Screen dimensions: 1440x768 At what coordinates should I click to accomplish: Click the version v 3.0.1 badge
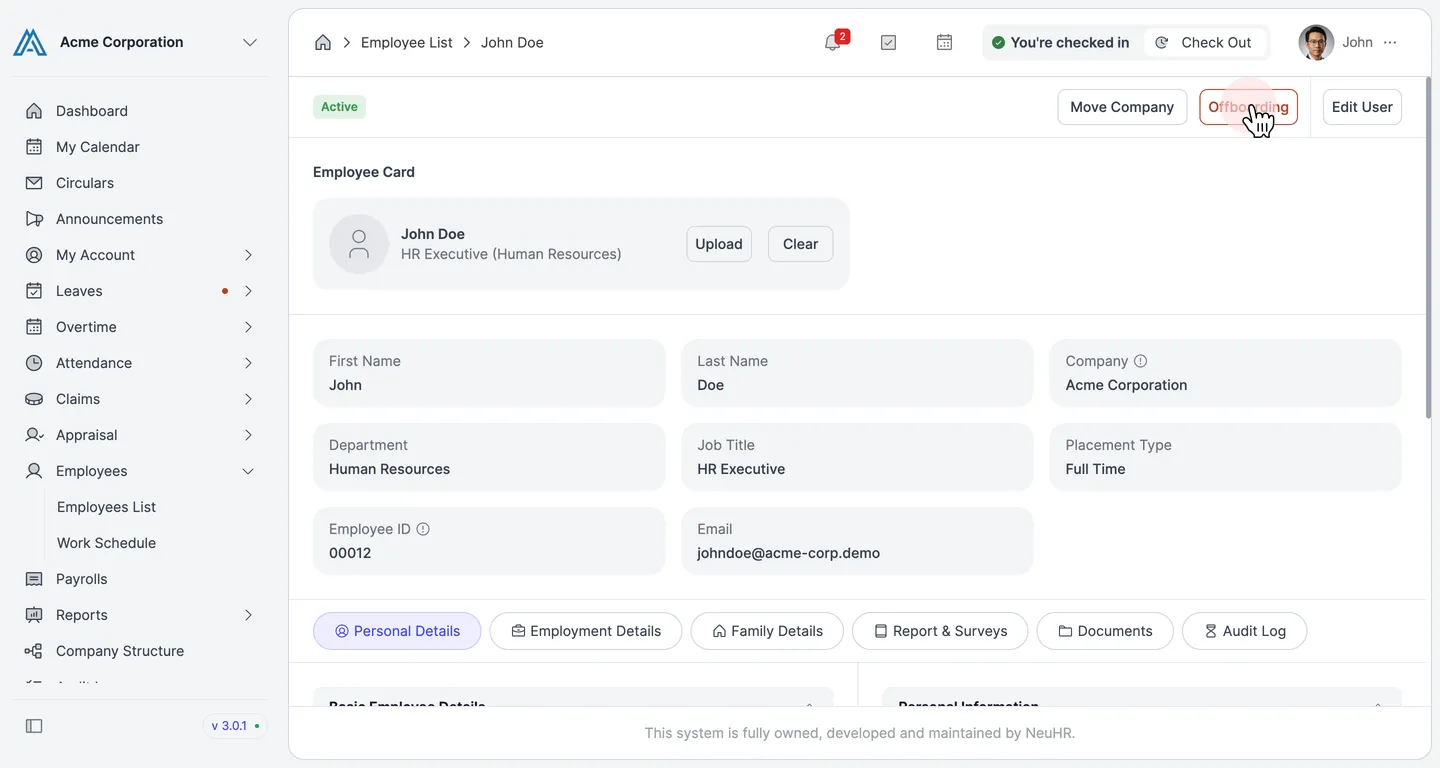click(x=235, y=726)
